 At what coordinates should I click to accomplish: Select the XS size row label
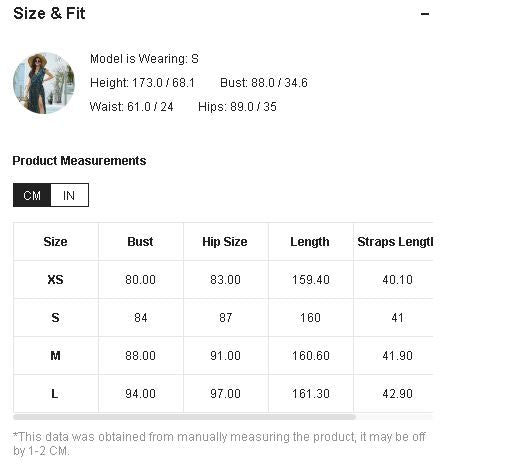click(56, 280)
